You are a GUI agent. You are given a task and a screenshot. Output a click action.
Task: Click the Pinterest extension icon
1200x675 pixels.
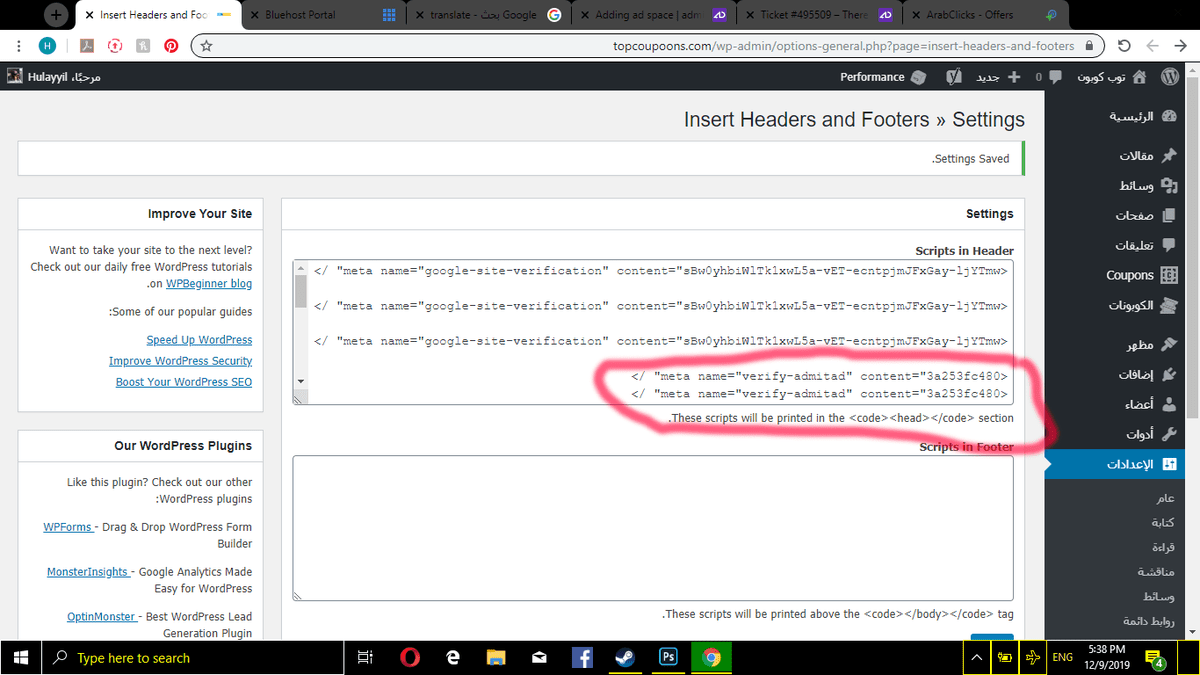tap(171, 45)
